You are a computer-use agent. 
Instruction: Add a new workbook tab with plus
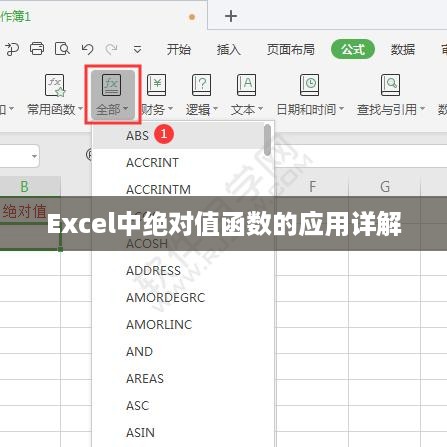coord(231,16)
